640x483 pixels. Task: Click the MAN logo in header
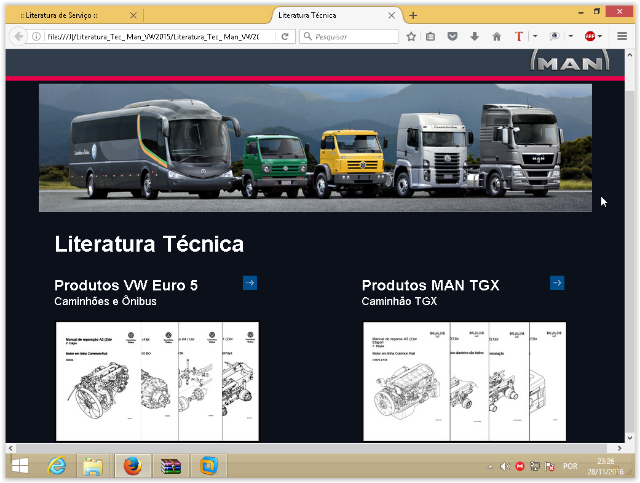(x=569, y=61)
